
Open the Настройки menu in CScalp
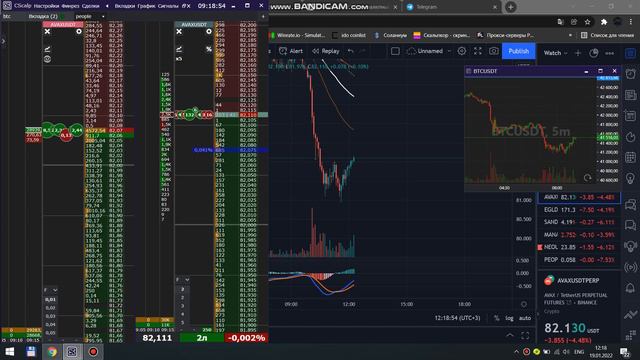(47, 6)
